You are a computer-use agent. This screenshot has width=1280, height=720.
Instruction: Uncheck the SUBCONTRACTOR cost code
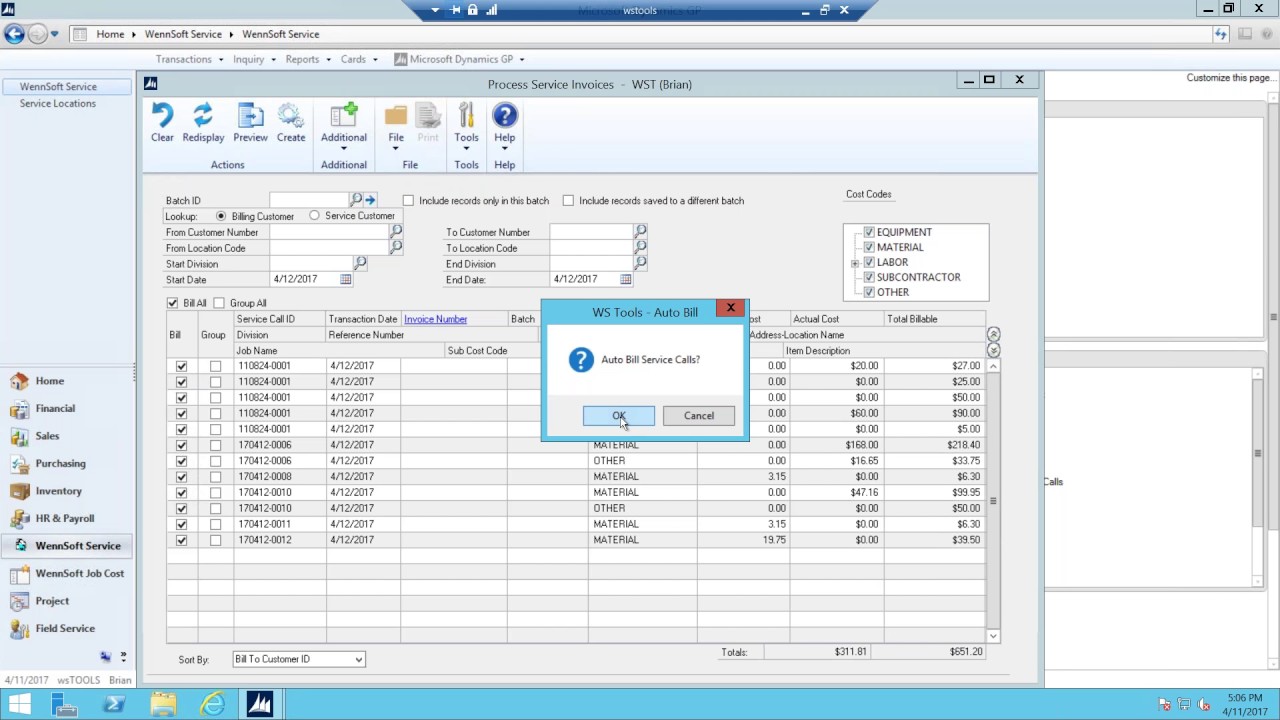[x=869, y=277]
